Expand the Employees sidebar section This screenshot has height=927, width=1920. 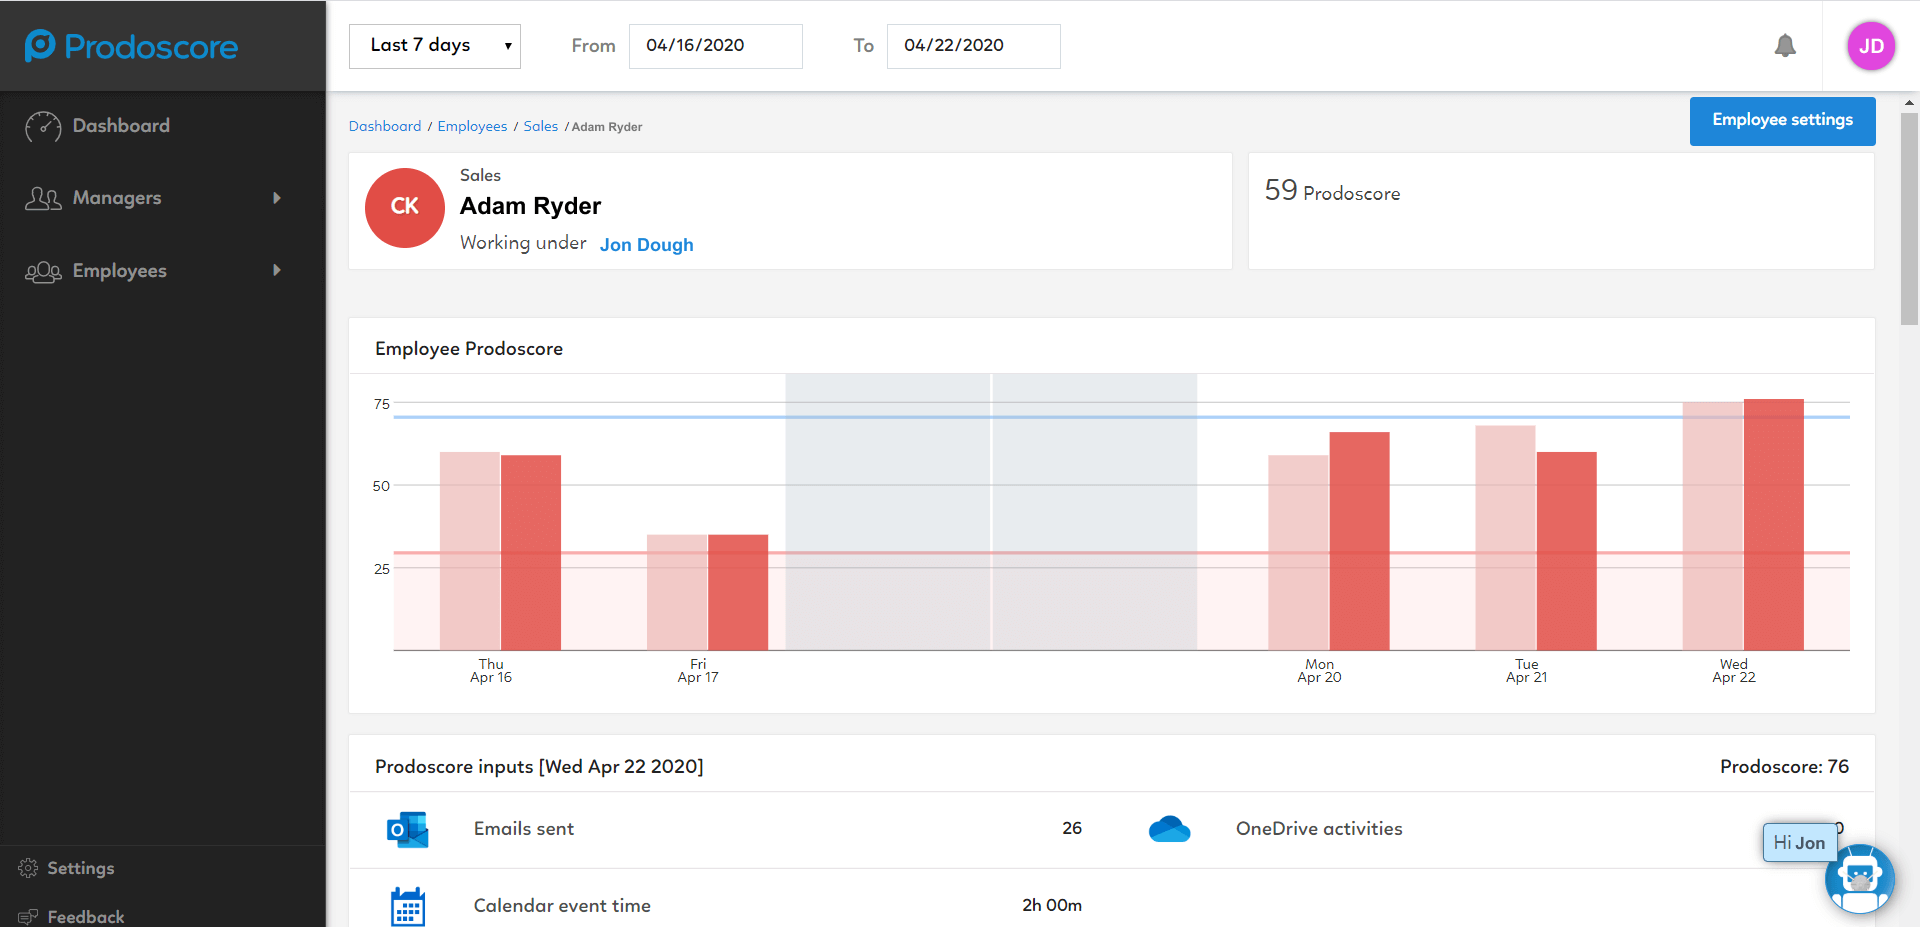(x=277, y=271)
